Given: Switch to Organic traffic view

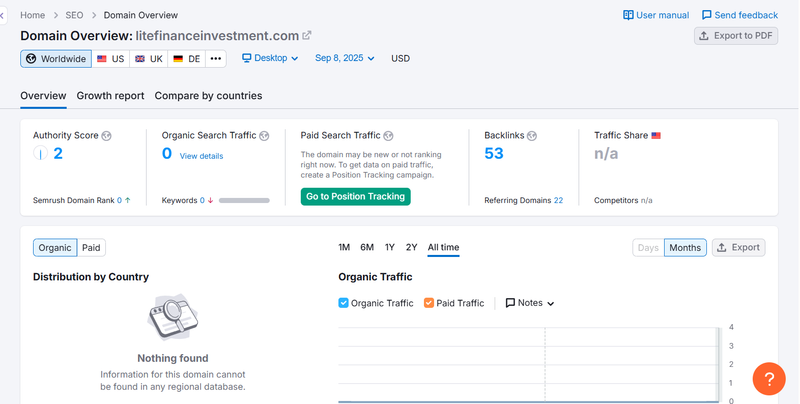Looking at the screenshot, I should (55, 247).
